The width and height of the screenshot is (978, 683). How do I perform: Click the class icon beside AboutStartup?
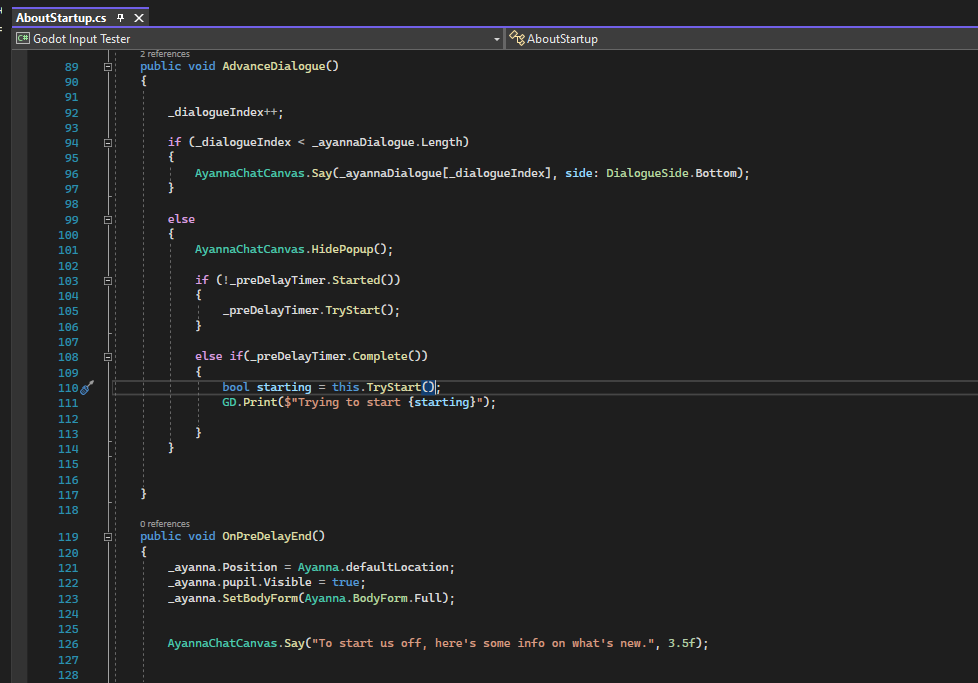[516, 39]
